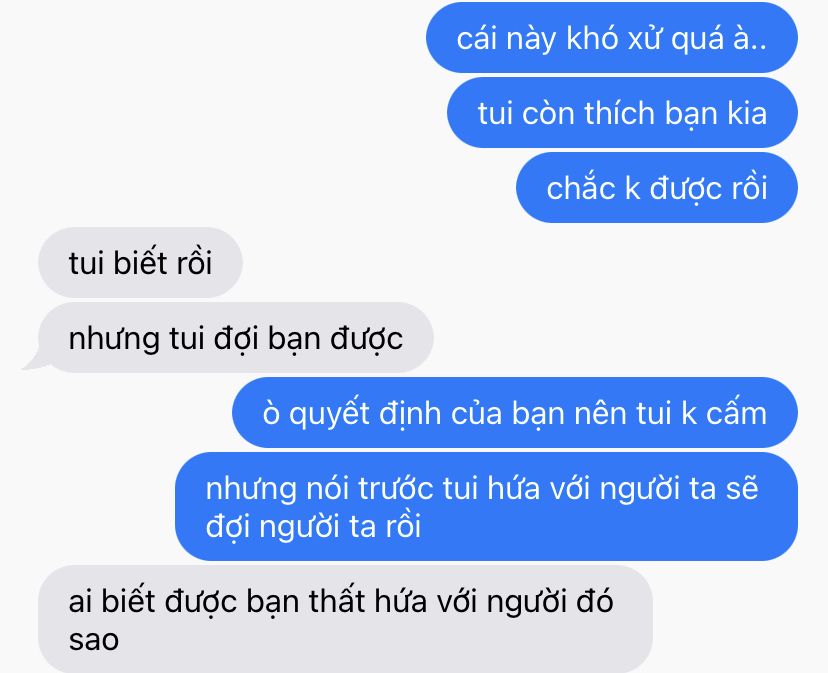Screen dimensions: 828x673
Task: Click the word "cấm" in the sent message
Action: [x=737, y=413]
